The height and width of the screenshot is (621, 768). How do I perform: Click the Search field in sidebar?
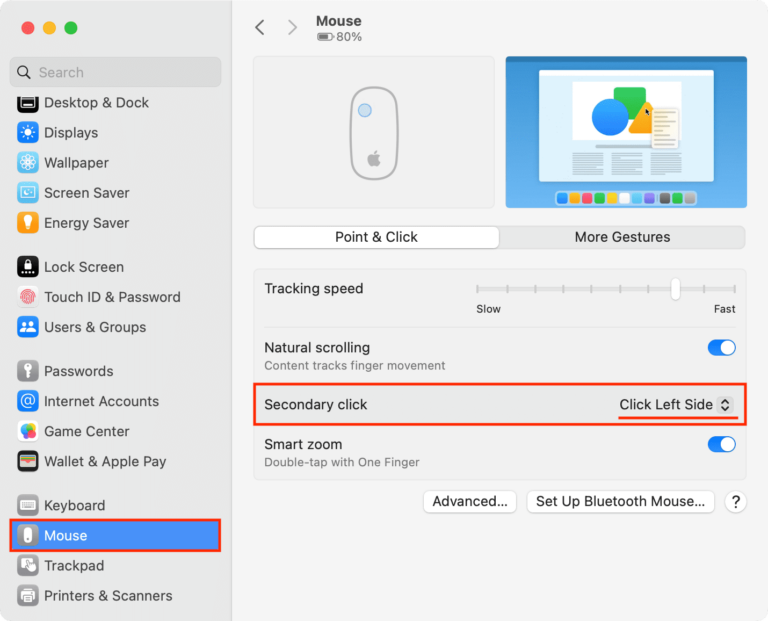[x=116, y=72]
